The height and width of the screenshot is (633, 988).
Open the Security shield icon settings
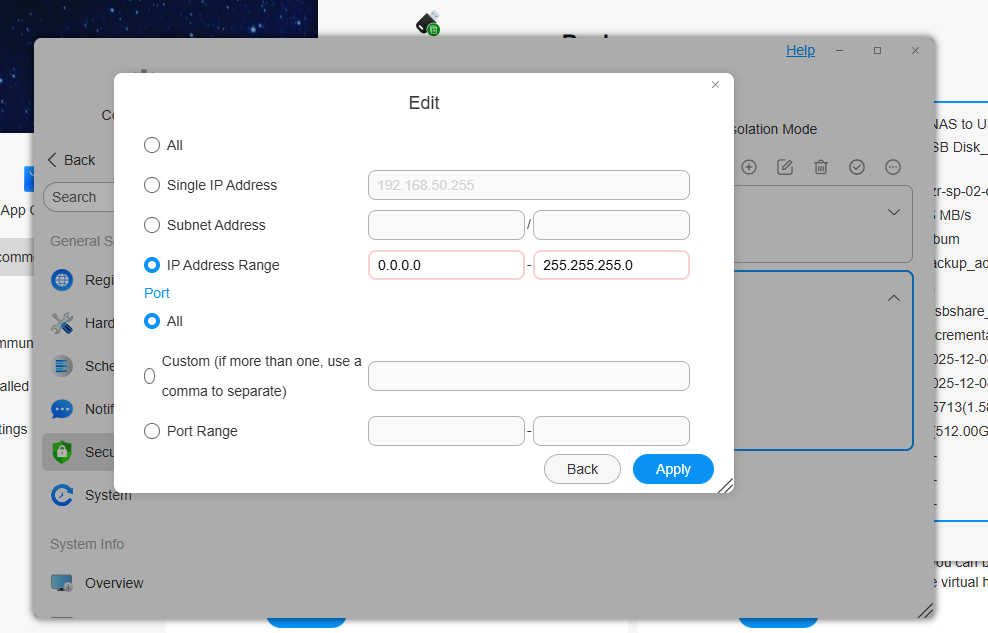[x=62, y=452]
